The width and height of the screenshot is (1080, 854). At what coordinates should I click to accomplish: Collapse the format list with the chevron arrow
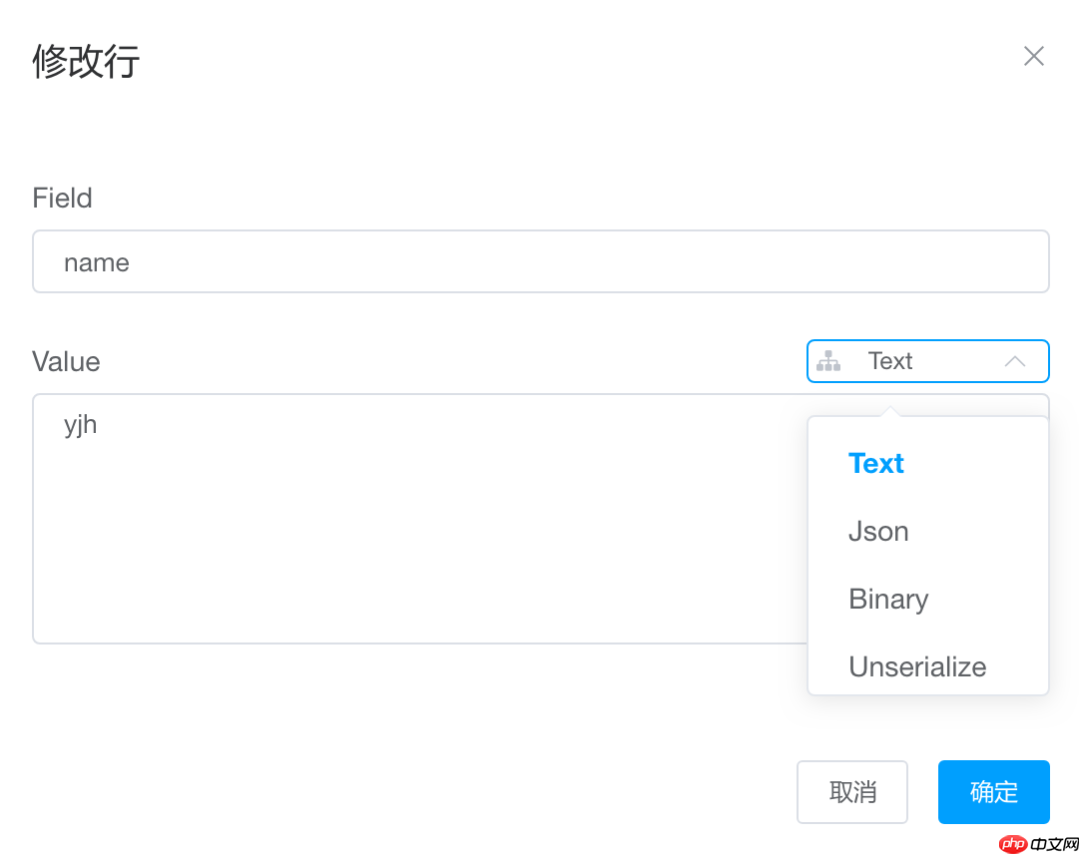click(1014, 361)
